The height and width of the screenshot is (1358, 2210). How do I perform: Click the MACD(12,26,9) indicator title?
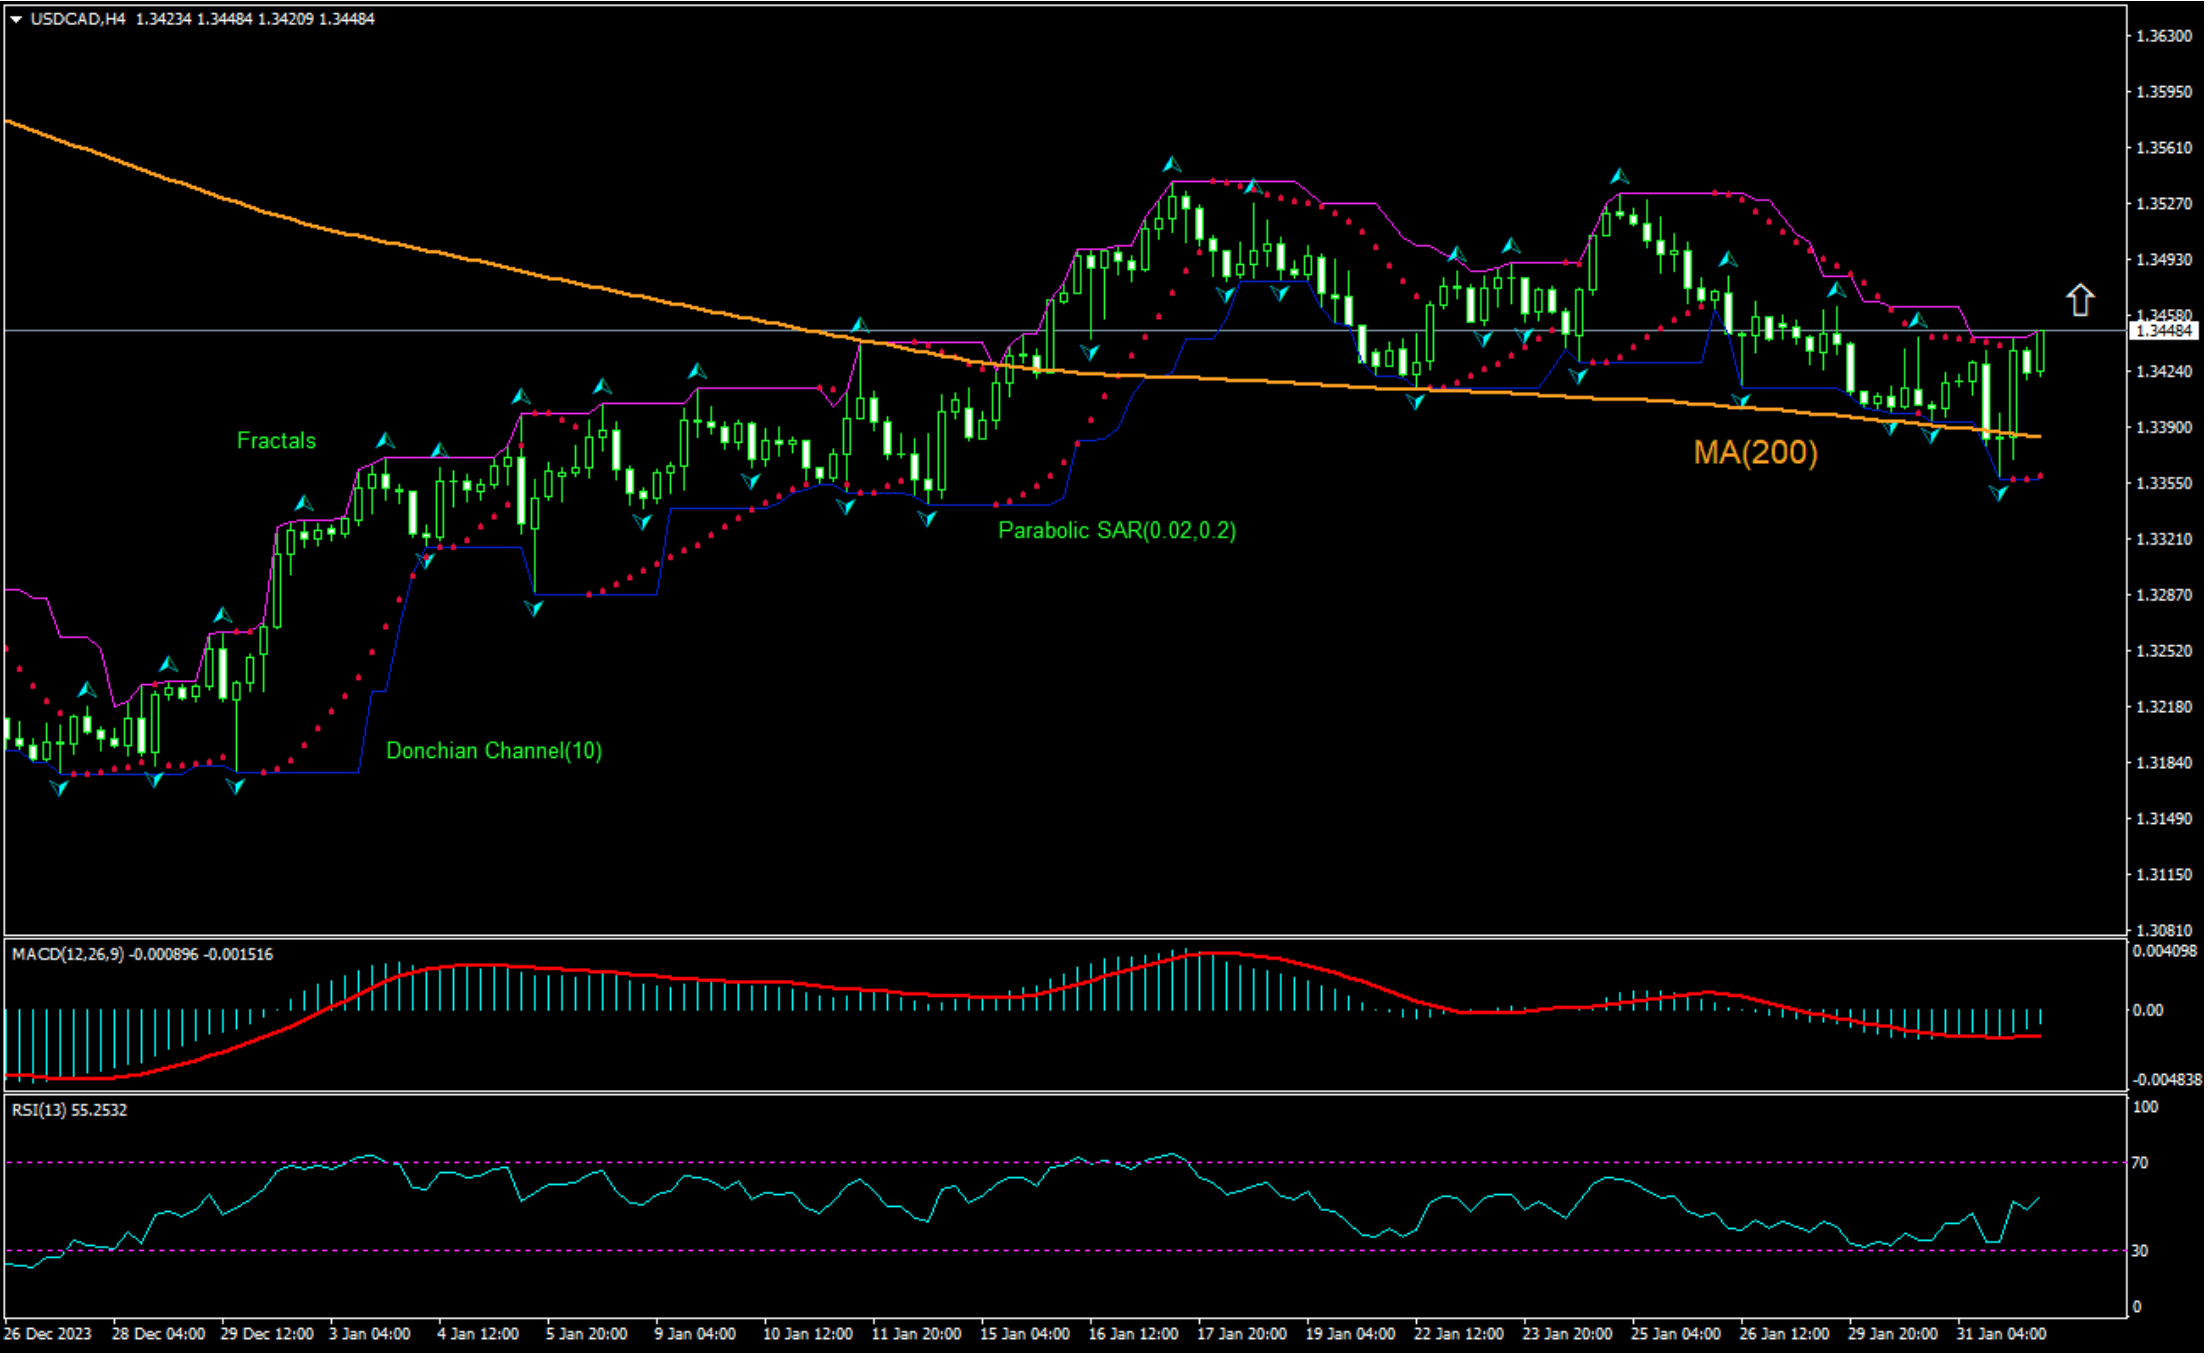tap(68, 955)
